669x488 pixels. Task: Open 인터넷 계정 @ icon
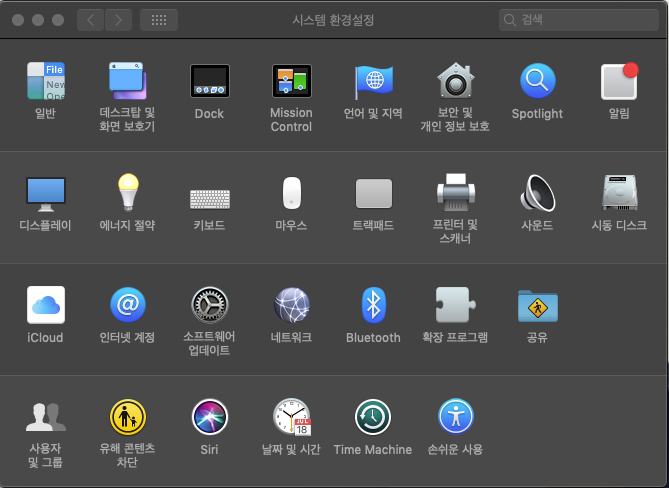(x=128, y=305)
